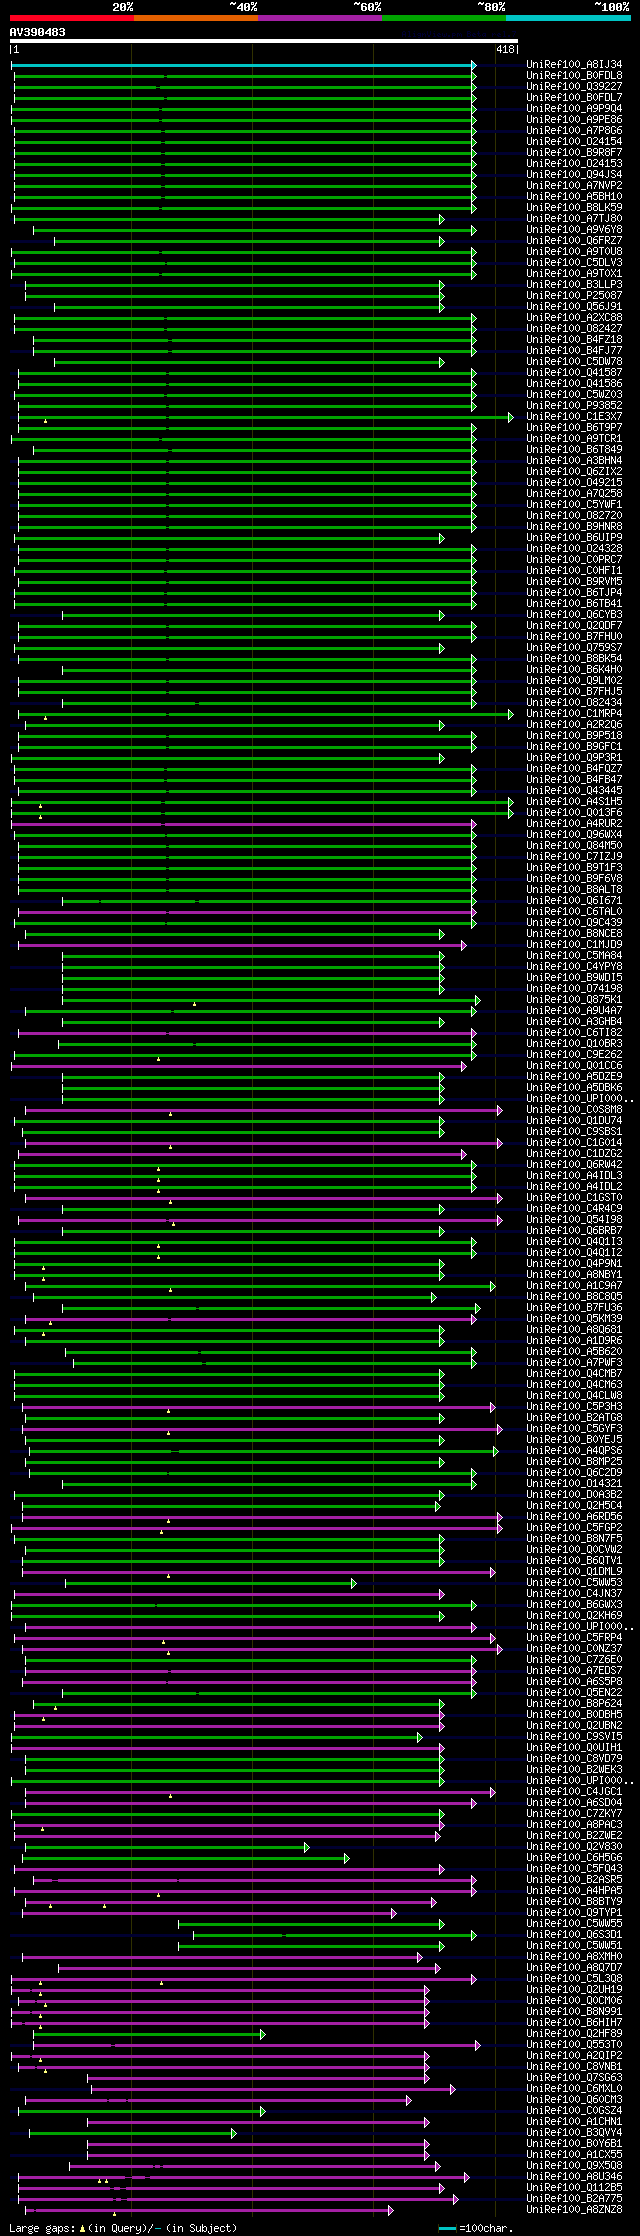Open UniRef100_Q6FRZ7 entry
640x2236 pixels.
coord(574,240)
